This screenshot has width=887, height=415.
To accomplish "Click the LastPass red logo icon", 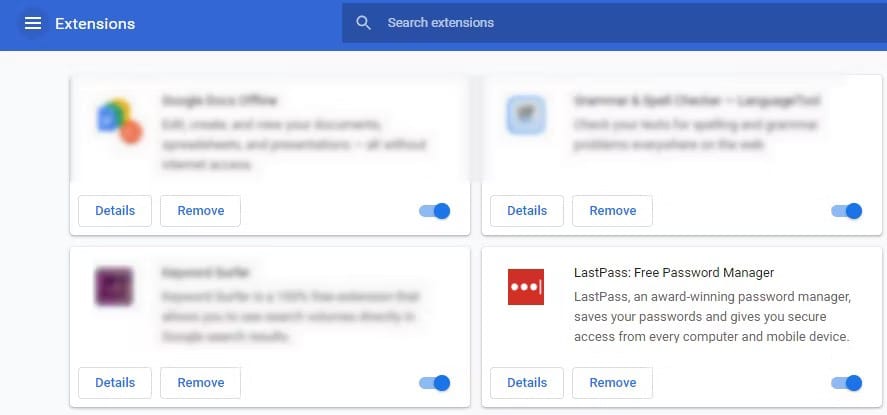I will coord(526,287).
